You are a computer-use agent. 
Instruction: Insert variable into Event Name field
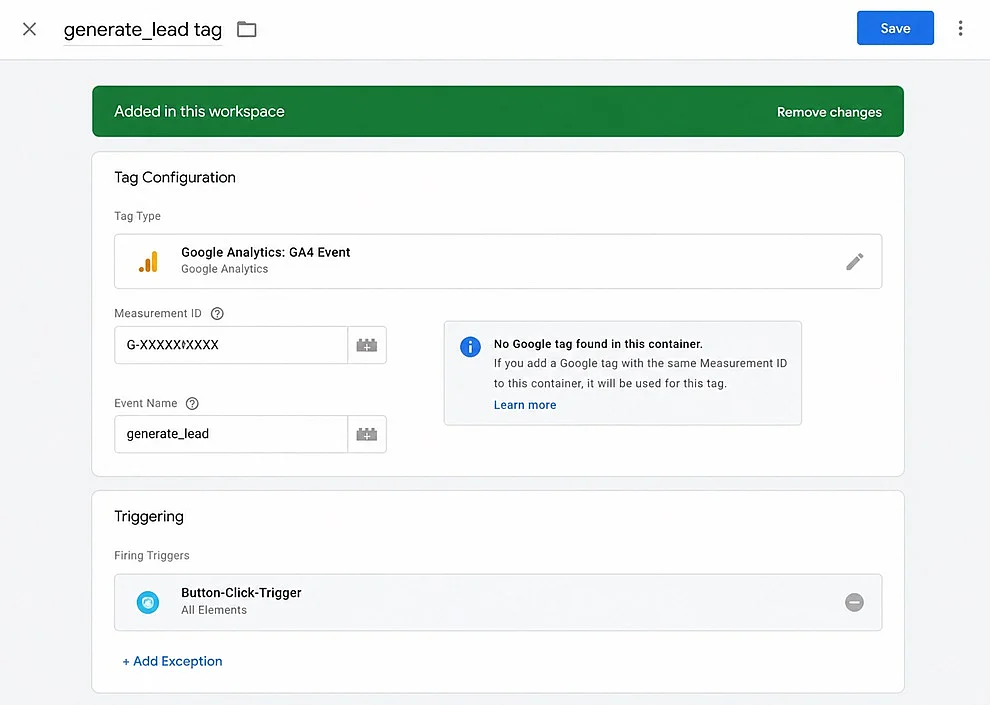(x=367, y=434)
